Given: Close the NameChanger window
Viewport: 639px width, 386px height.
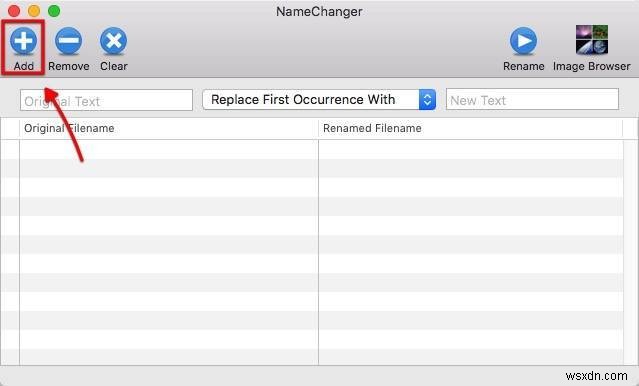Looking at the screenshot, I should [x=14, y=11].
